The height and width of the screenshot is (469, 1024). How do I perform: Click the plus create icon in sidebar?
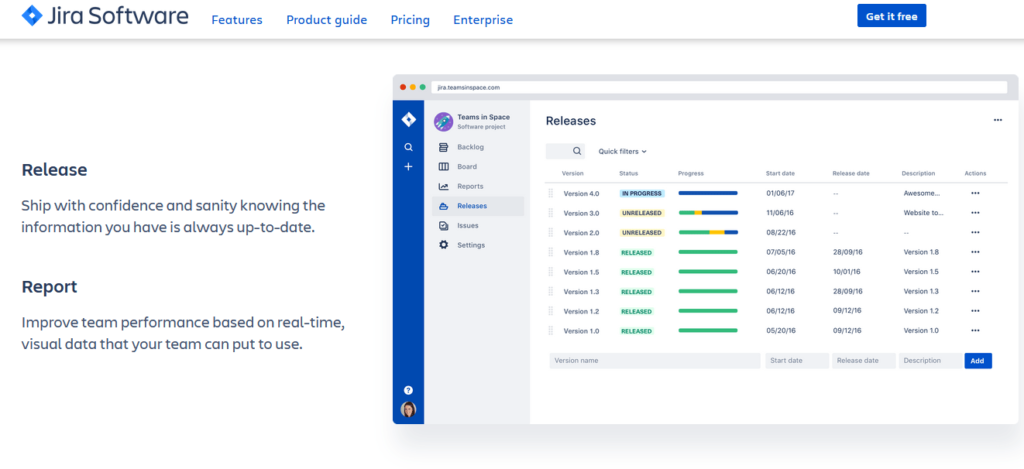point(408,167)
